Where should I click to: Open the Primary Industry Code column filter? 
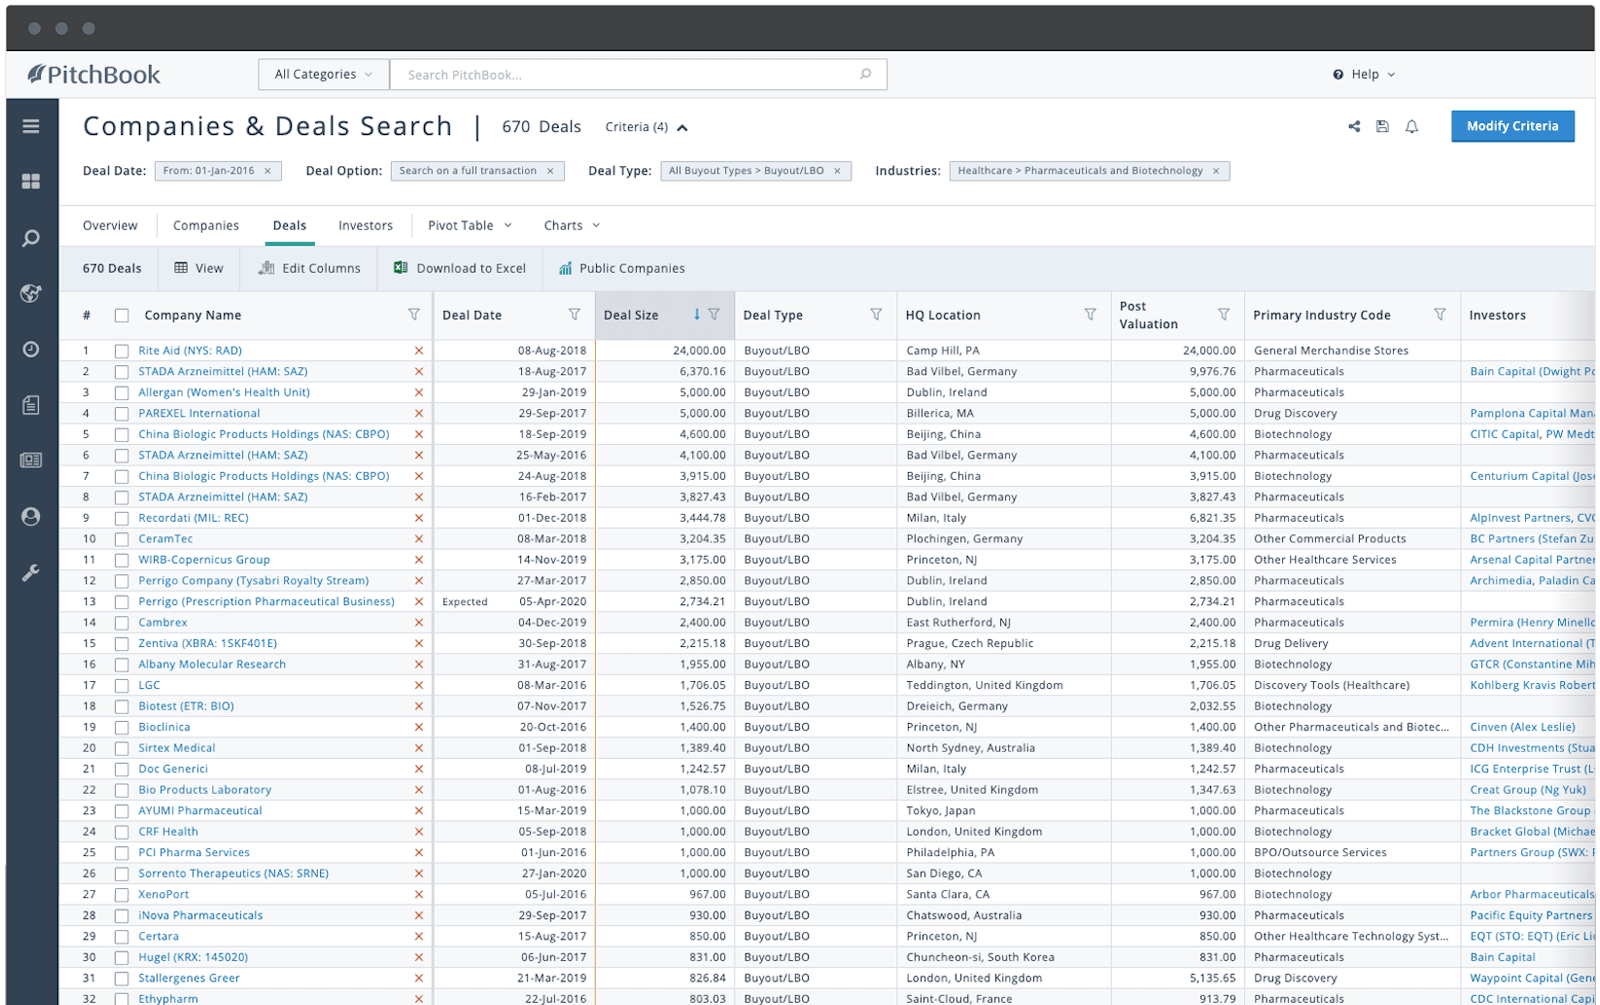(x=1440, y=314)
